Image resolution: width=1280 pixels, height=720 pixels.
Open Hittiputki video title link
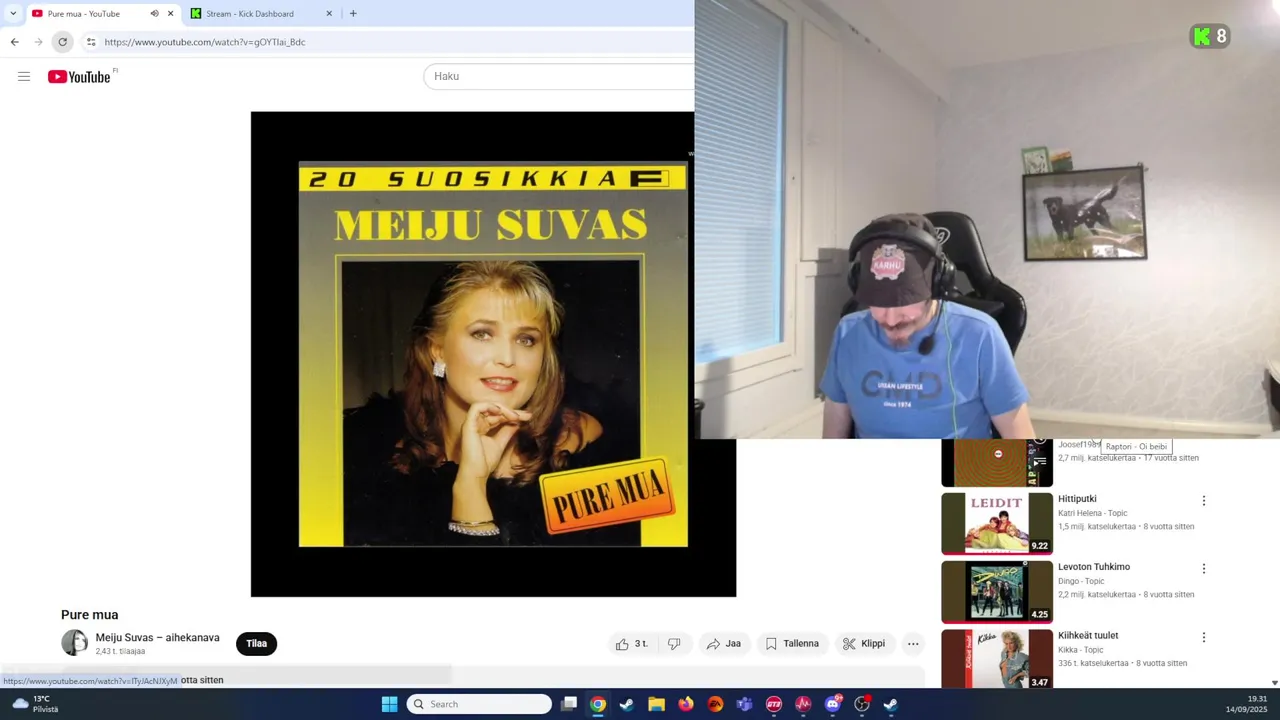(x=1077, y=499)
